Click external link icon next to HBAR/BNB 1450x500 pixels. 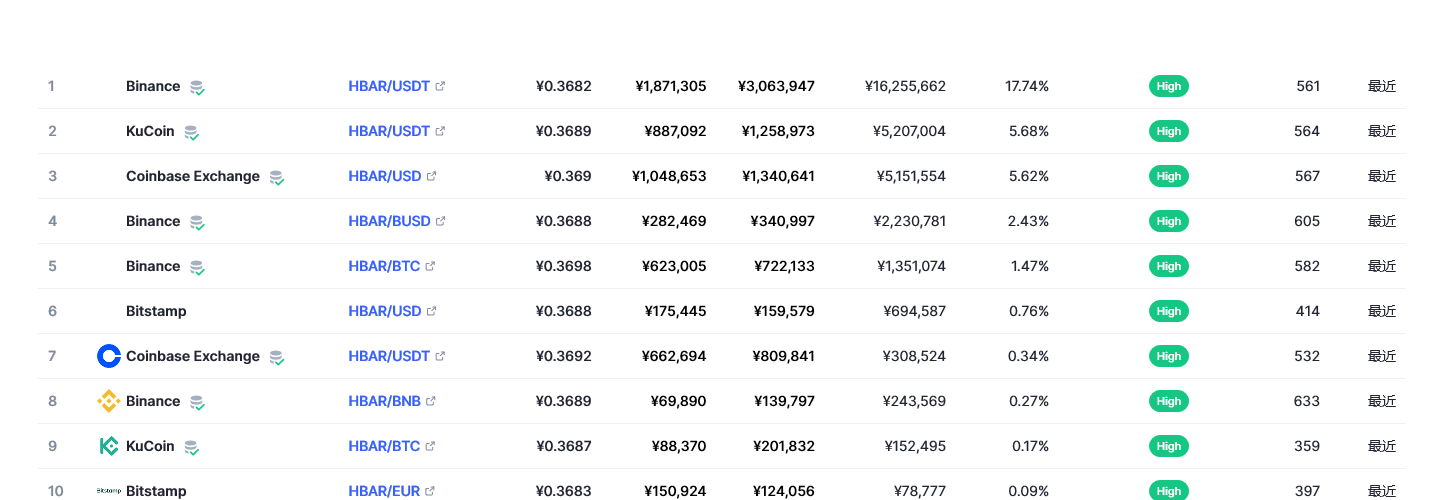(x=431, y=401)
